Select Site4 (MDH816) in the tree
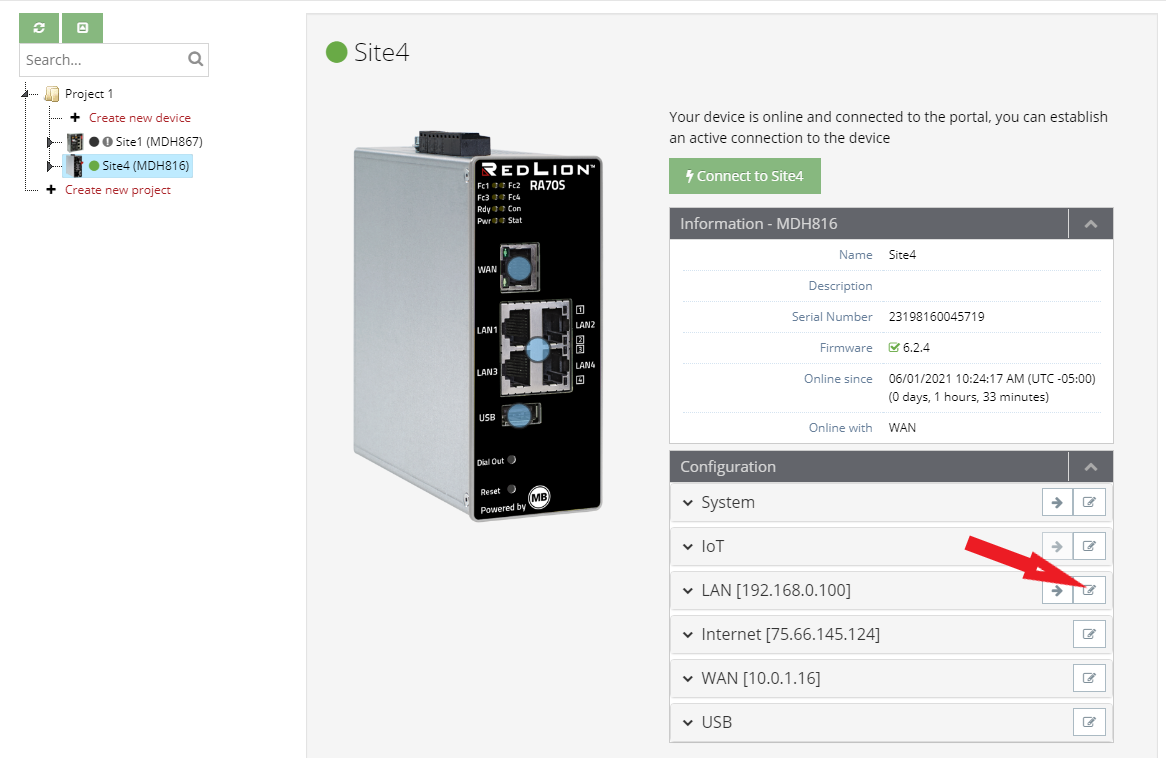This screenshot has height=759, width=1166. click(146, 166)
